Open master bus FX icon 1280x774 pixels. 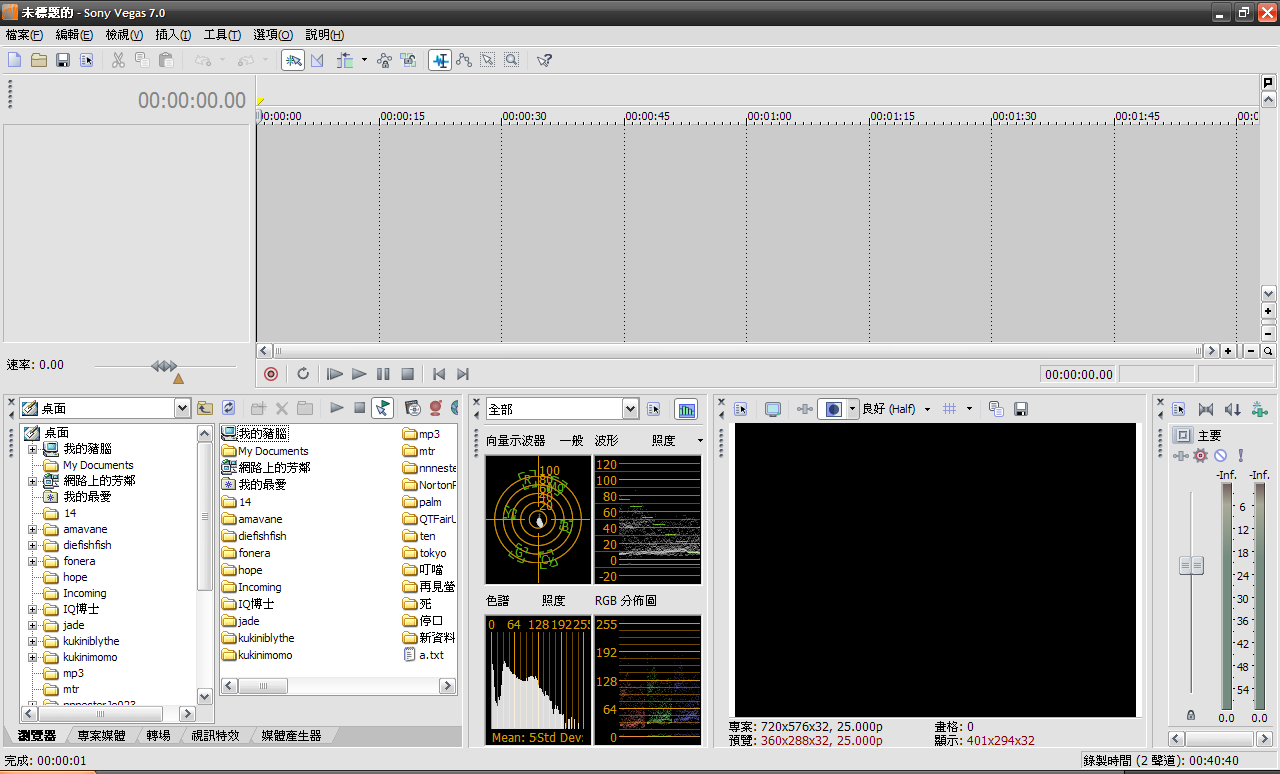(1181, 455)
